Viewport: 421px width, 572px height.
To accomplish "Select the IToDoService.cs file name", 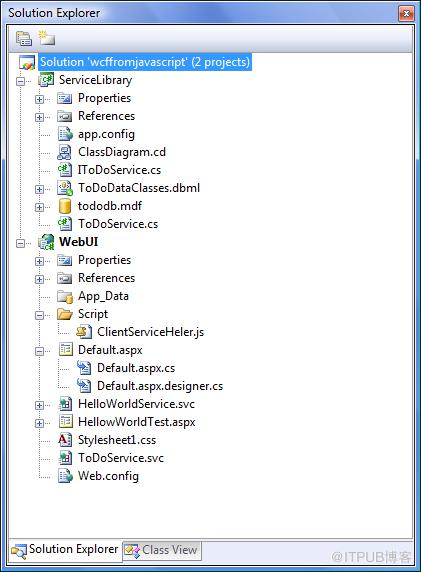I will [x=119, y=170].
